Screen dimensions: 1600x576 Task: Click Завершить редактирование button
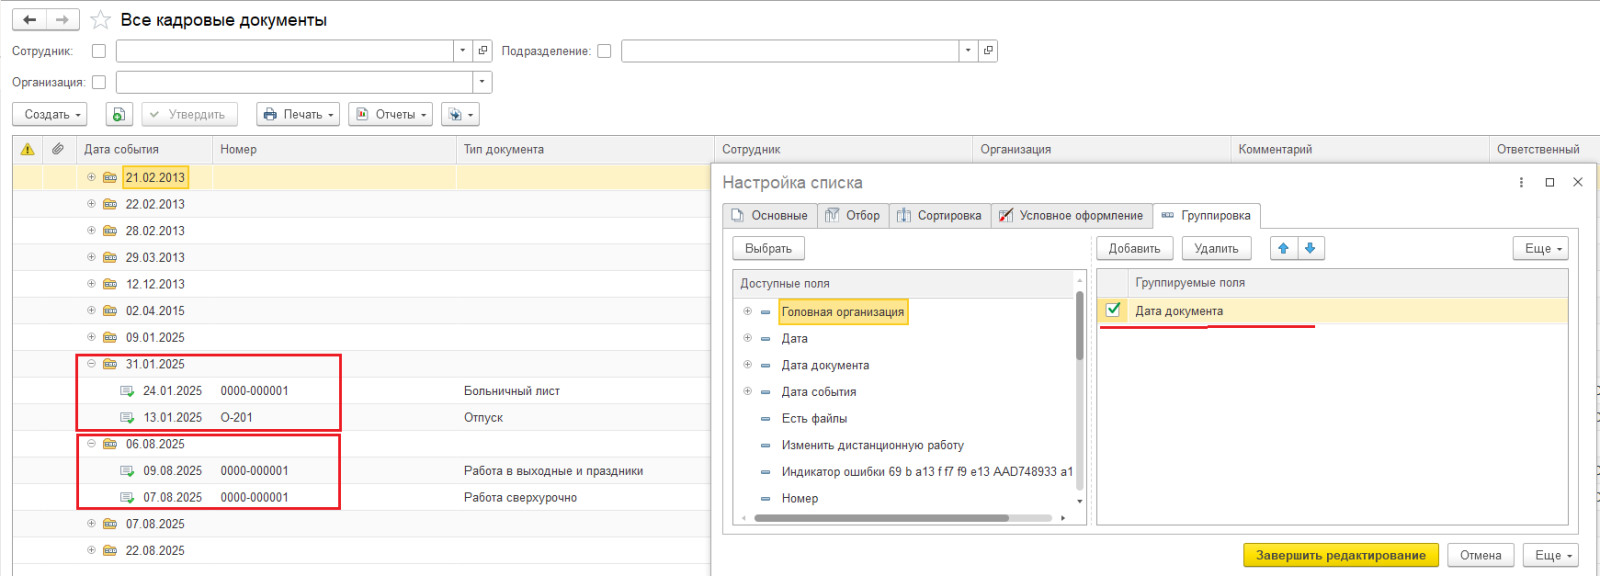pos(1340,555)
